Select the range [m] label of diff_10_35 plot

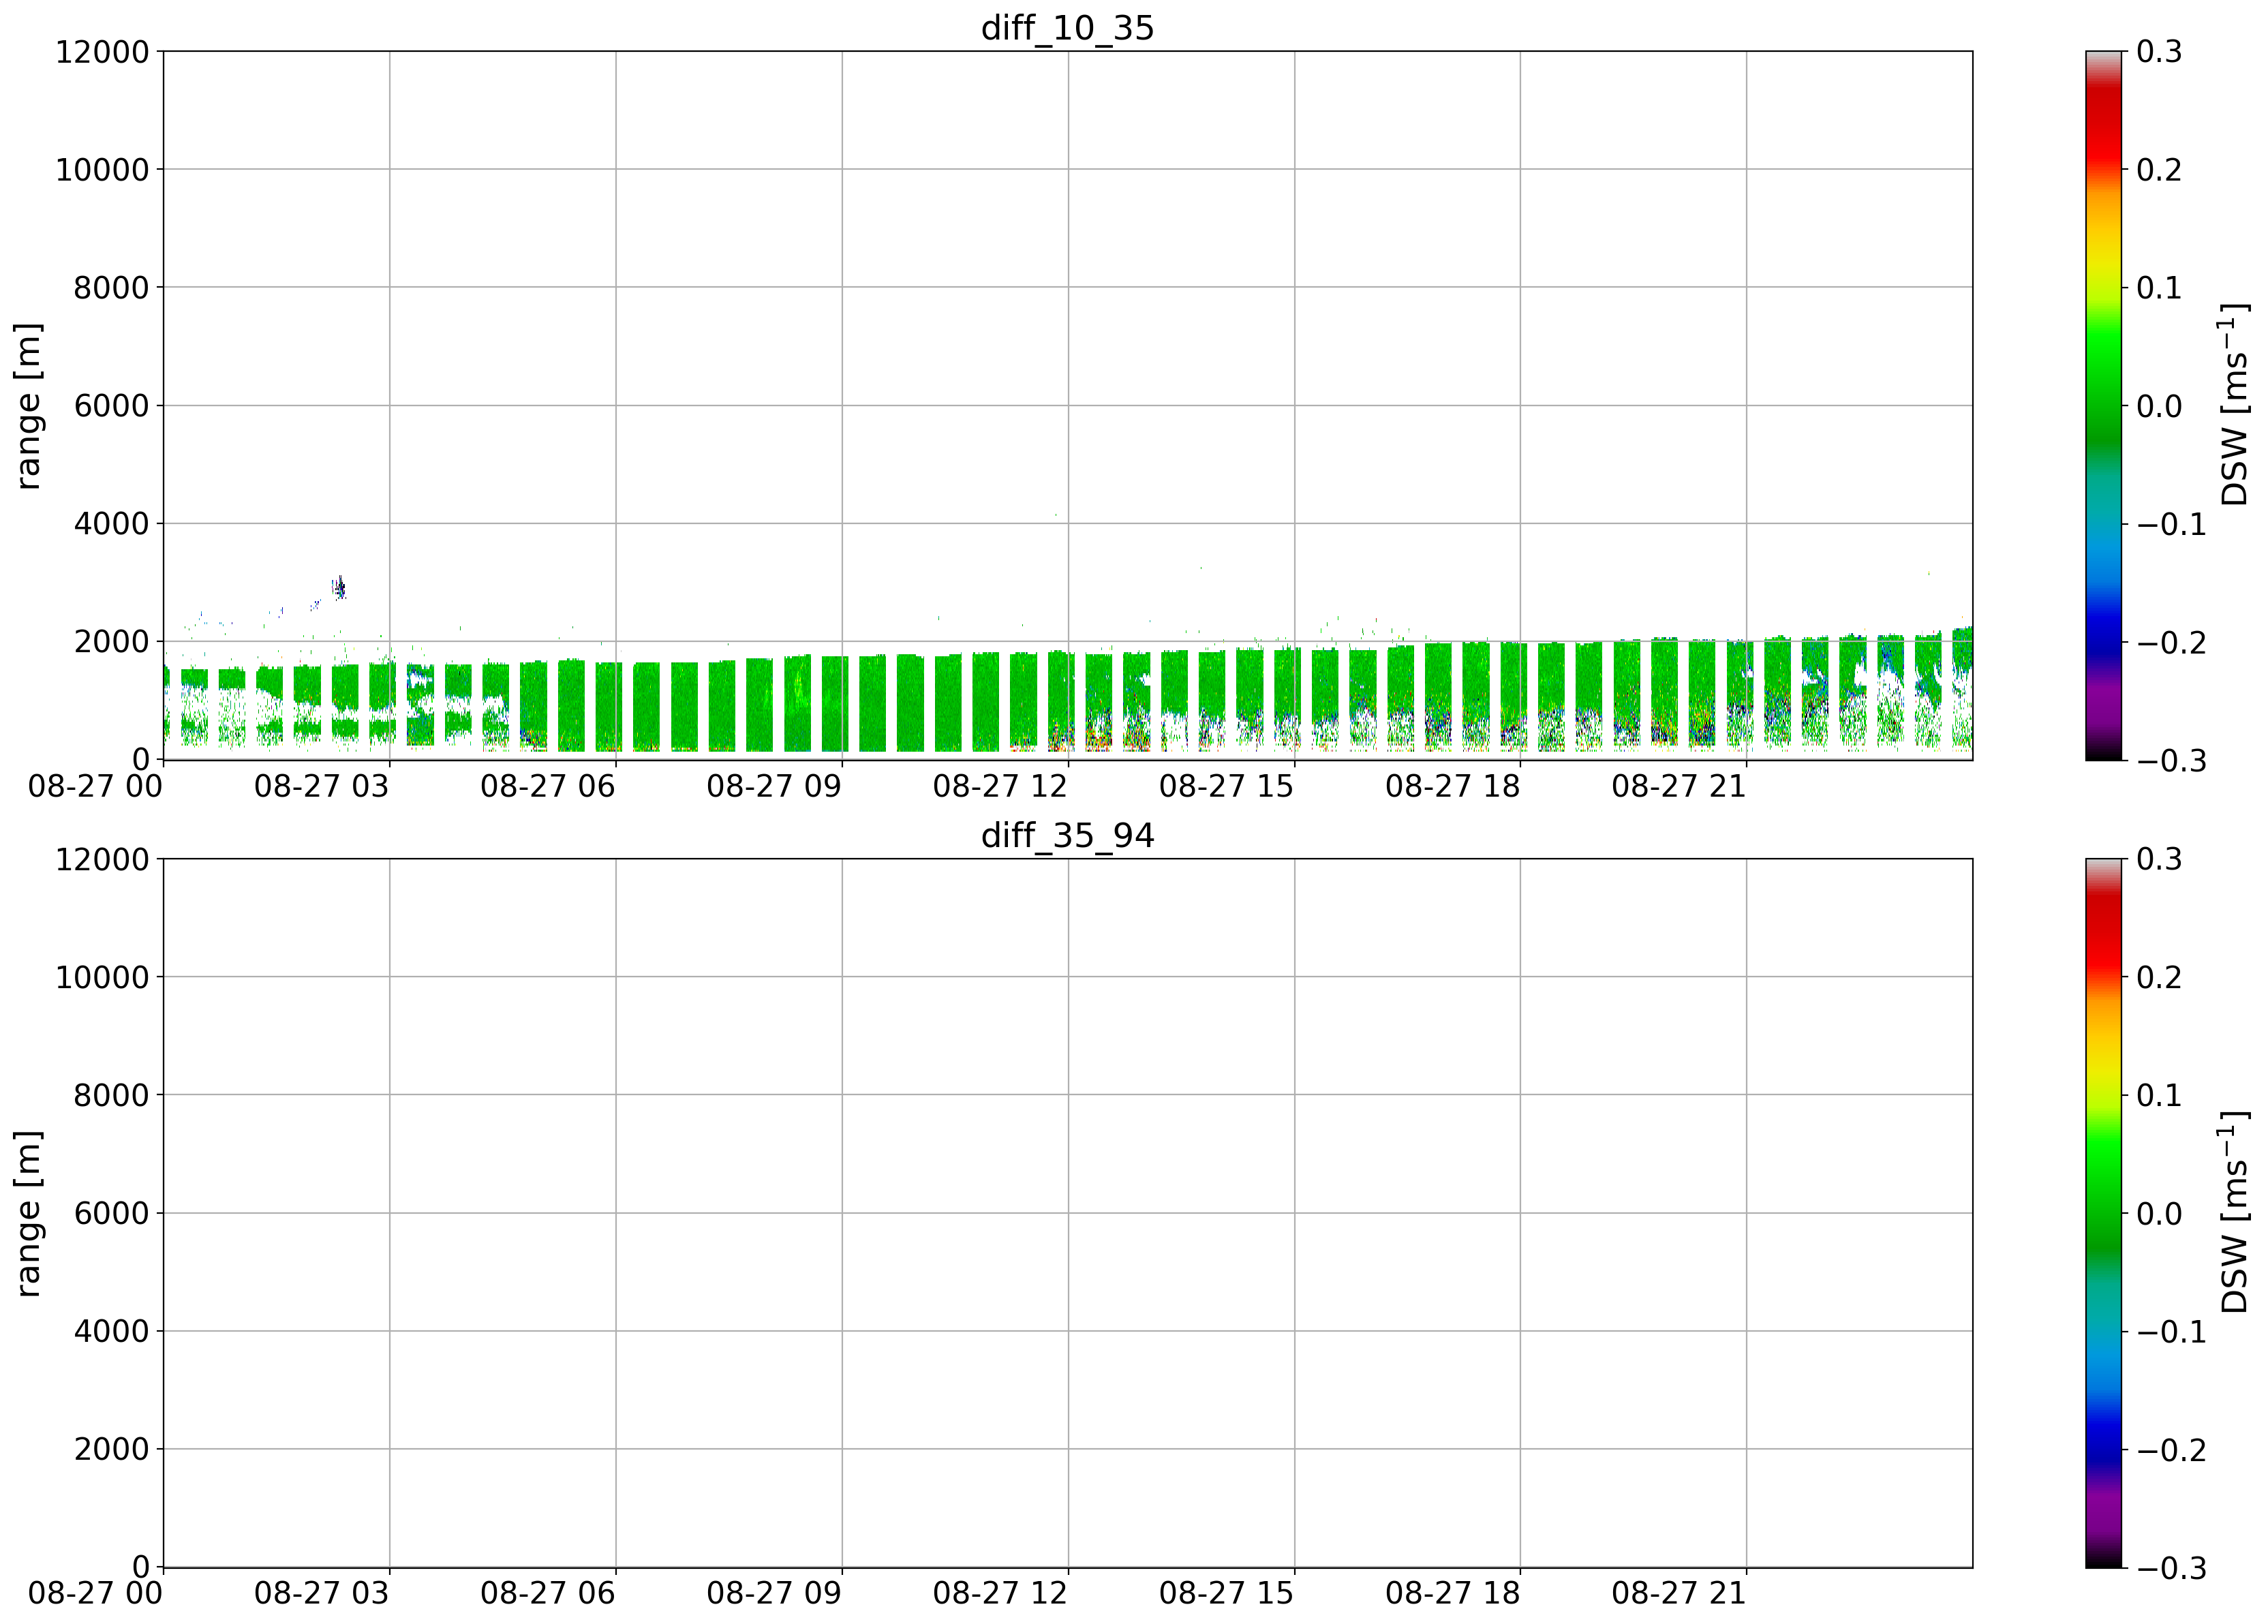29,405
